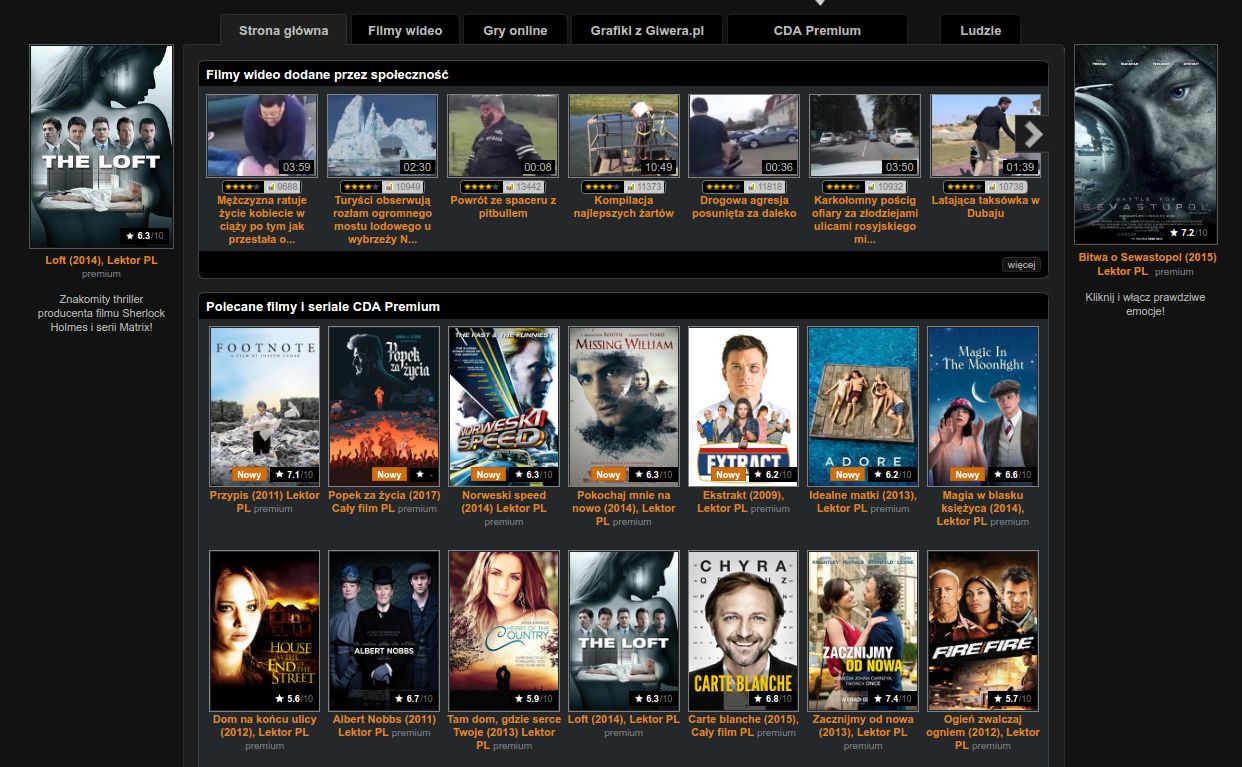This screenshot has height=767, width=1242.
Task: Click the Mężczyzna ratuje życie kobiecie title link
Action: pos(261,220)
